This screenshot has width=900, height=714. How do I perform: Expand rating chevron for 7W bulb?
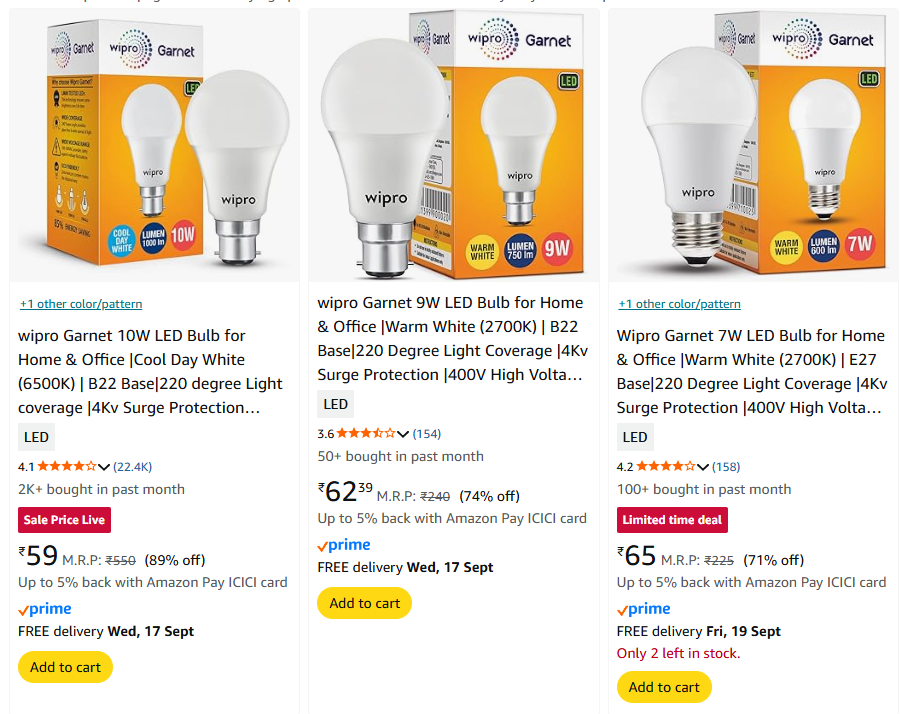703,467
